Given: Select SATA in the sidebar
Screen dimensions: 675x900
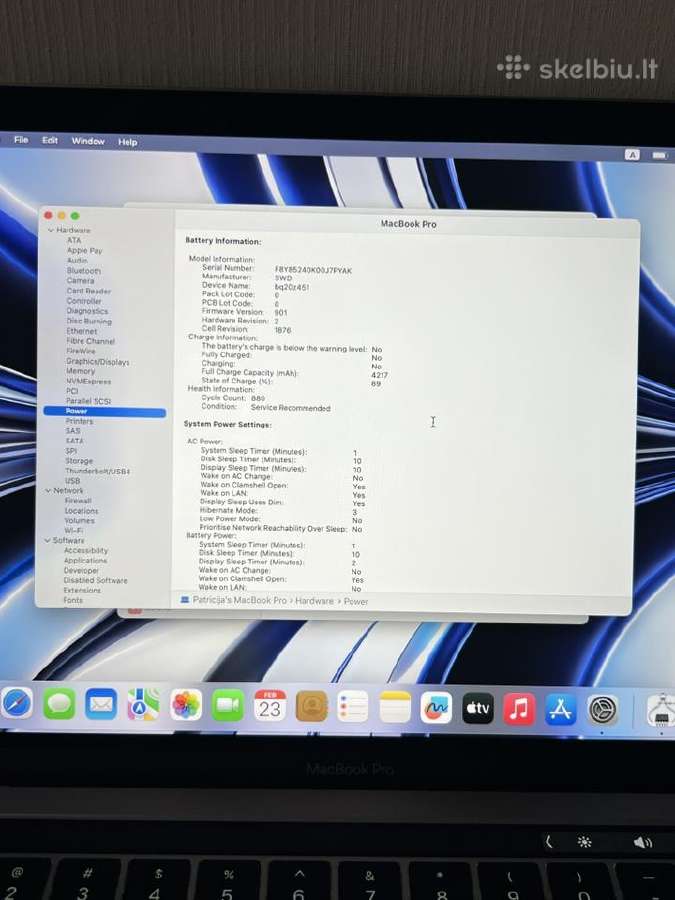Looking at the screenshot, I should 74,441.
